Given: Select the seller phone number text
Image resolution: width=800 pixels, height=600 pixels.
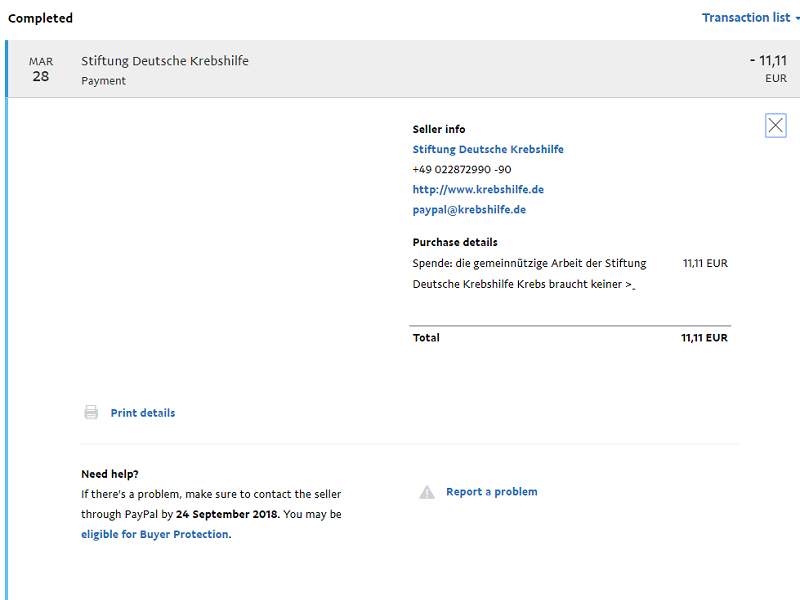Looking at the screenshot, I should point(462,169).
